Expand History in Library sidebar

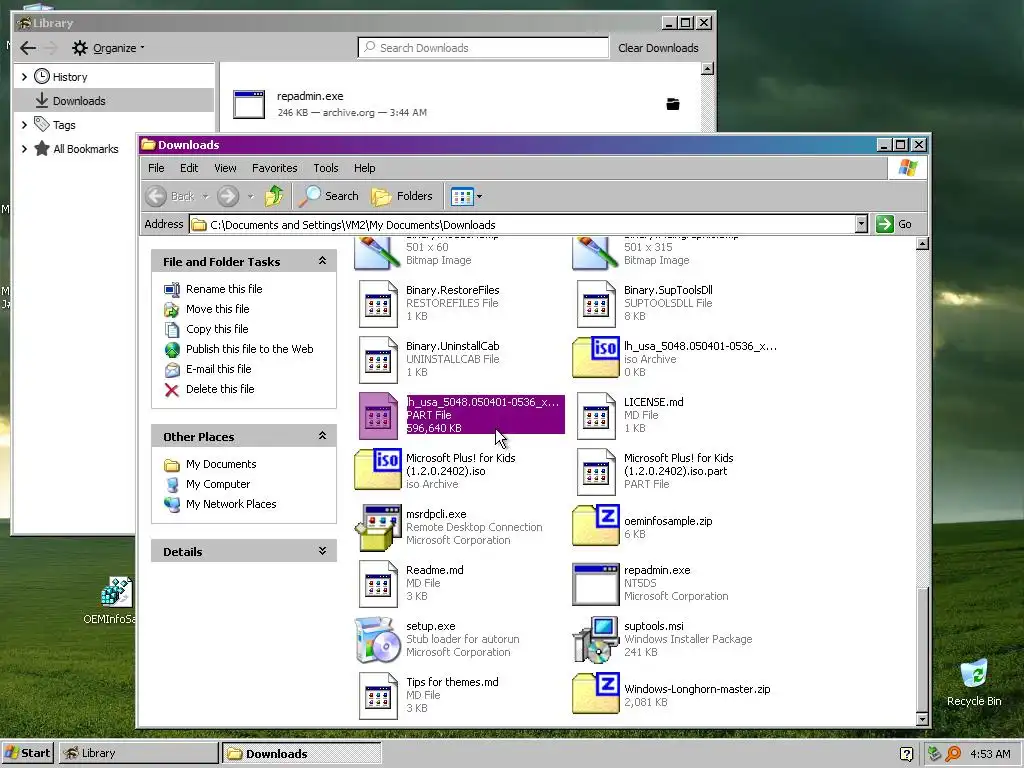[x=24, y=76]
